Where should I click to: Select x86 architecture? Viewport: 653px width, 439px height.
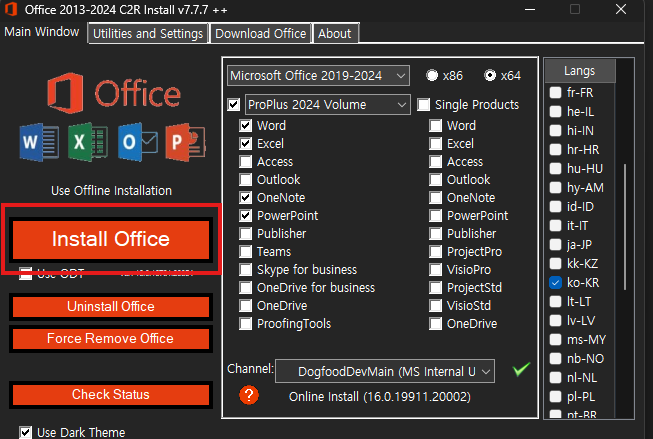pos(432,75)
